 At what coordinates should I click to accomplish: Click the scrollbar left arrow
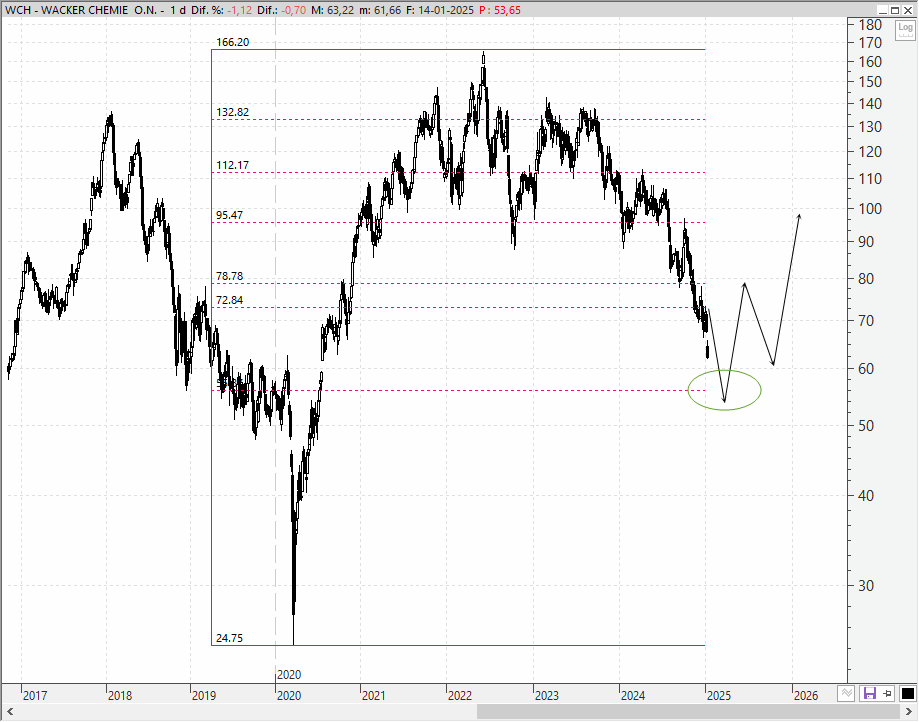(x=10, y=712)
